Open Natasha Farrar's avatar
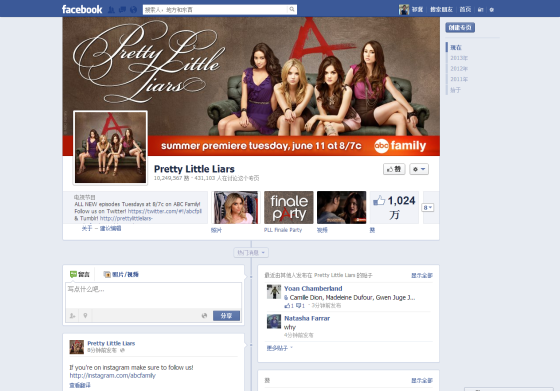Screen dimensions: 560x391 (x=274, y=321)
